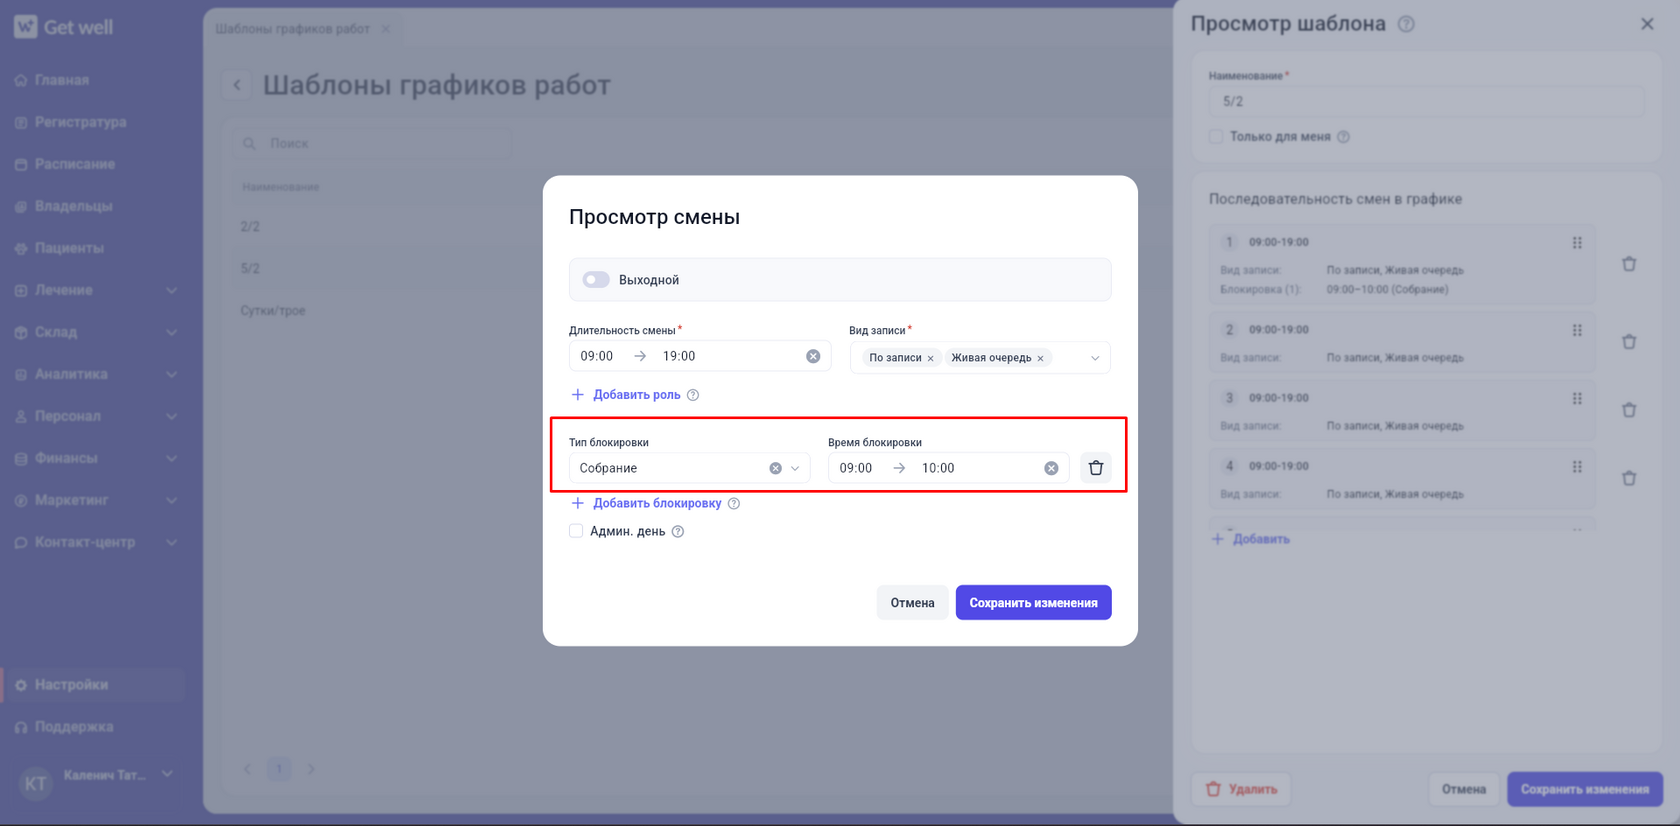Clear the block time 09:00–10:00

click(1051, 468)
